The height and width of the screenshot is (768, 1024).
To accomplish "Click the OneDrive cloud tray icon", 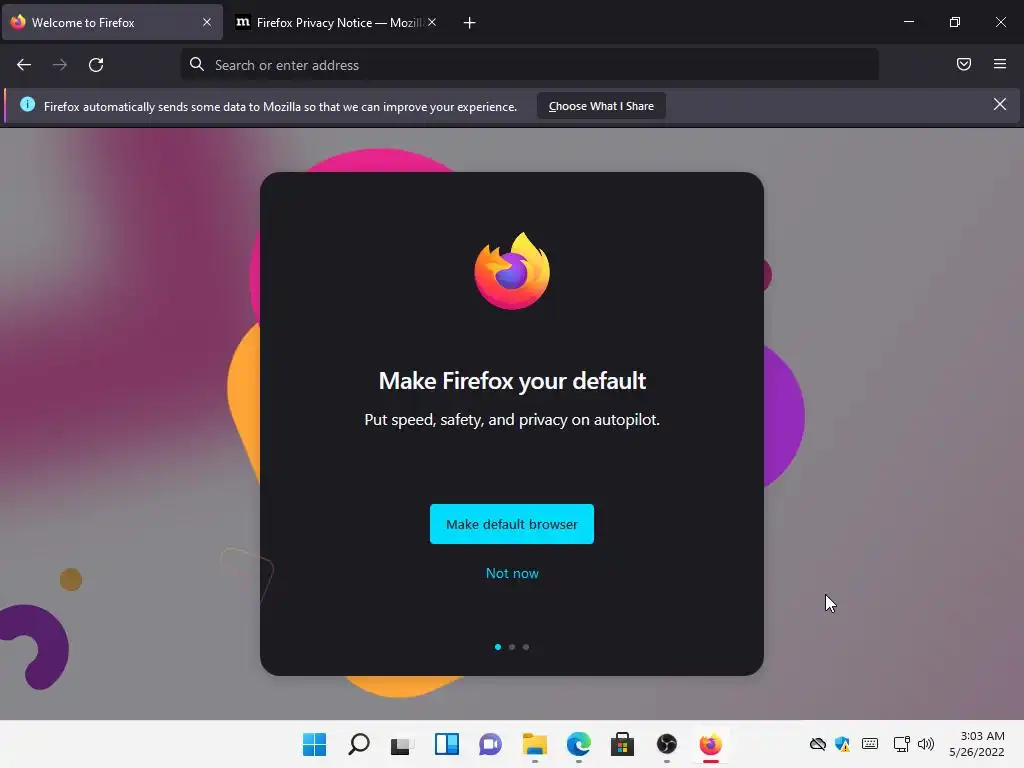I will (818, 744).
